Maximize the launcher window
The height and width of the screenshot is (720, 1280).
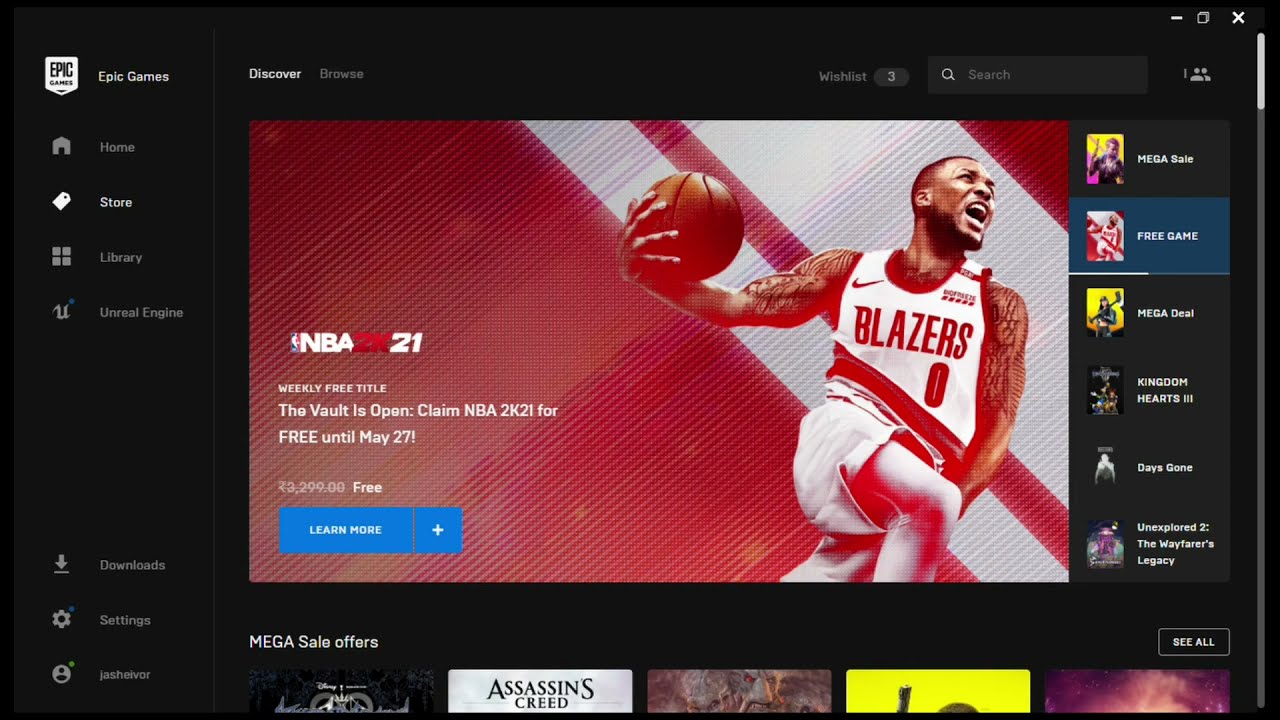click(1203, 18)
